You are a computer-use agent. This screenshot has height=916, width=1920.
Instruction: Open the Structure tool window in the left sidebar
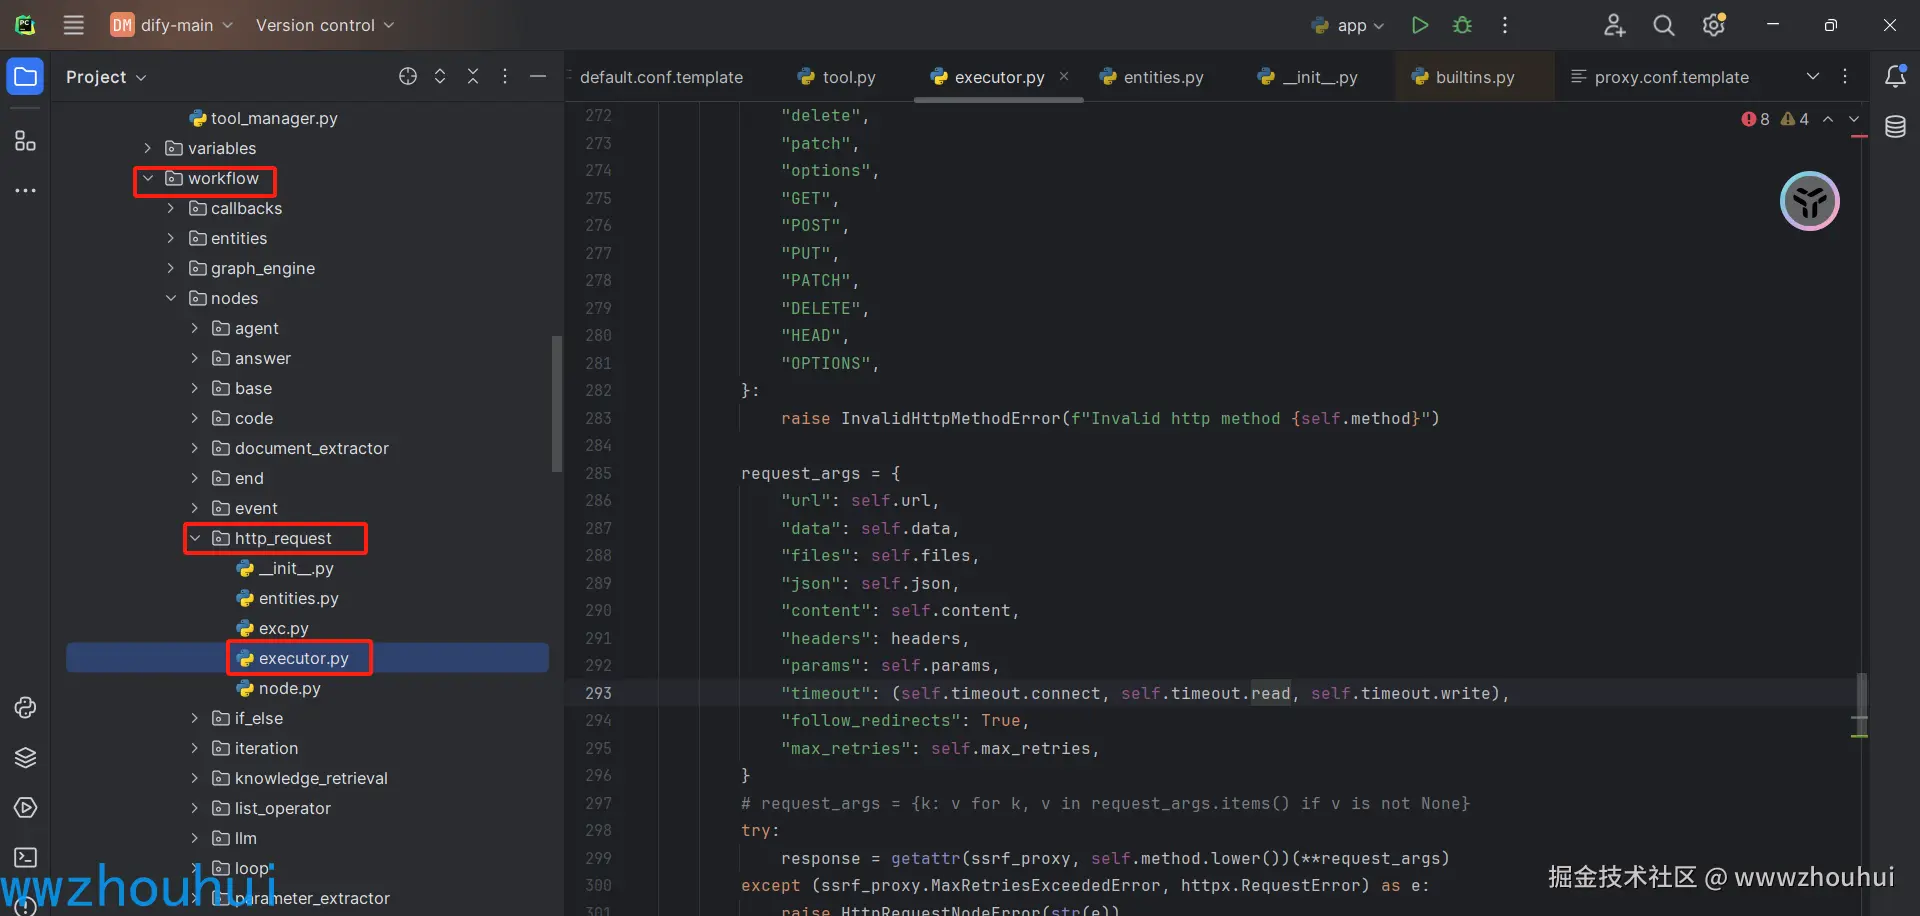(25, 141)
